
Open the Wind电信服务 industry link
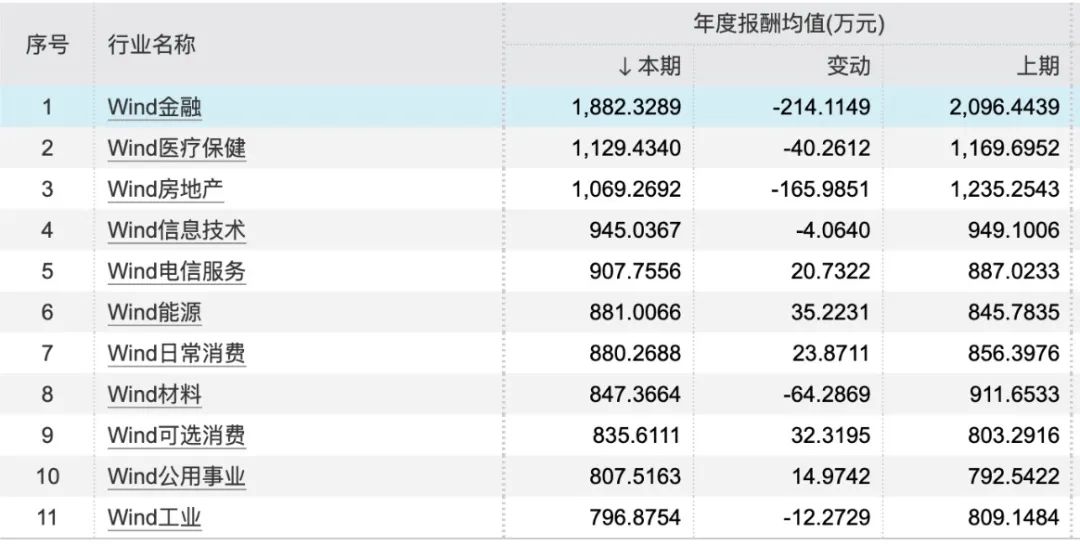tap(176, 271)
